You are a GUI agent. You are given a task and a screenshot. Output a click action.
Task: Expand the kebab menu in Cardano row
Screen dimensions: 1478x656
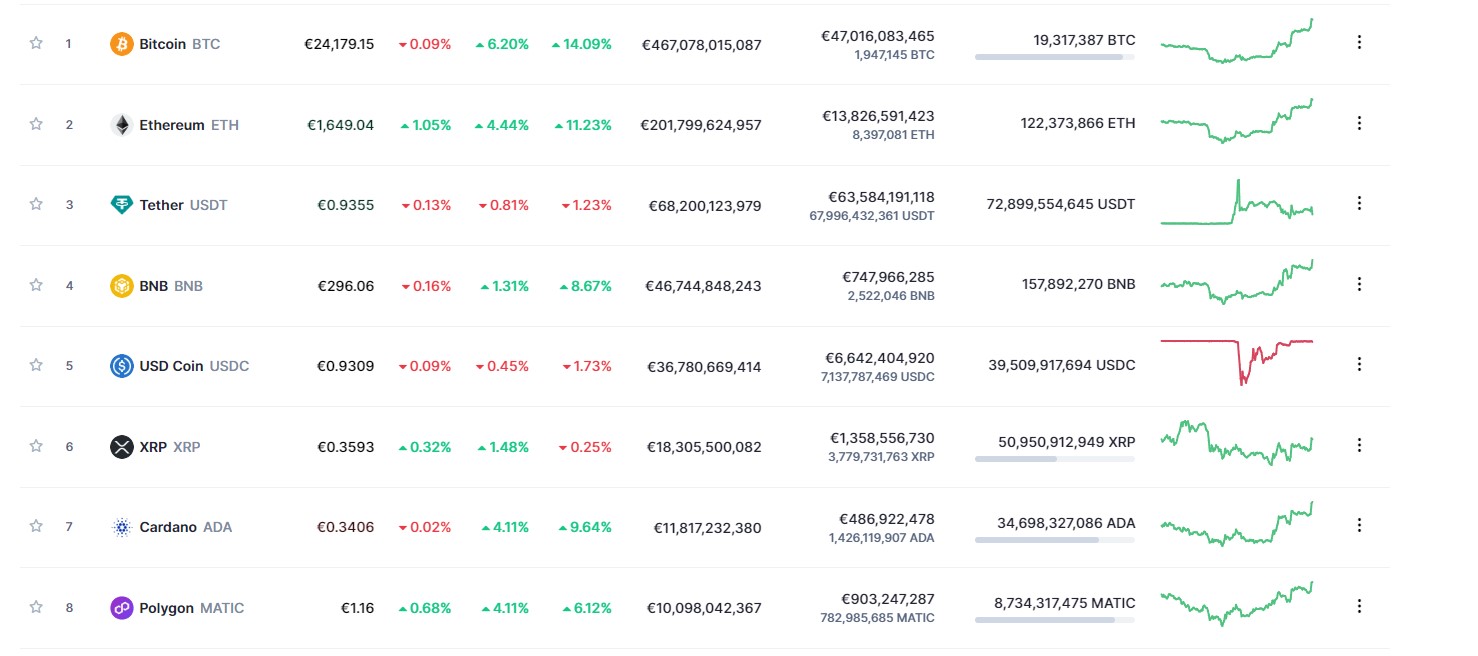click(1359, 525)
